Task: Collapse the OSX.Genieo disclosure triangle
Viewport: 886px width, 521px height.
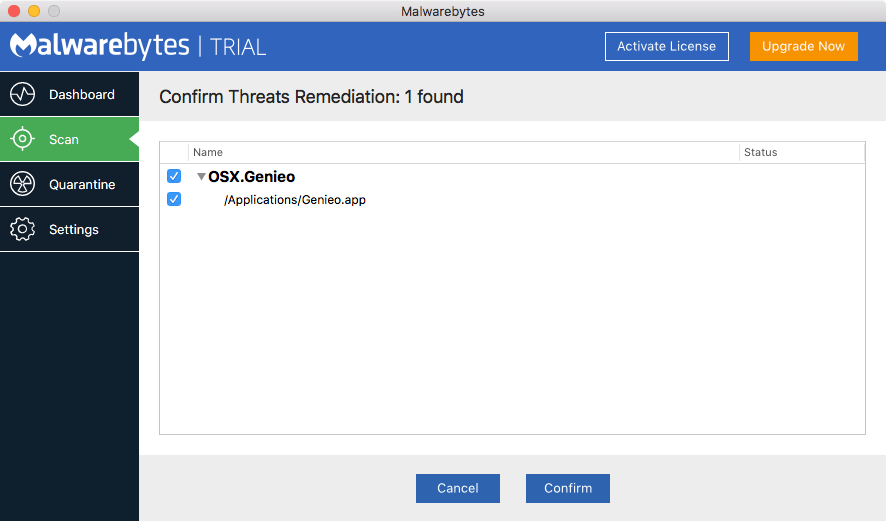Action: (201, 177)
